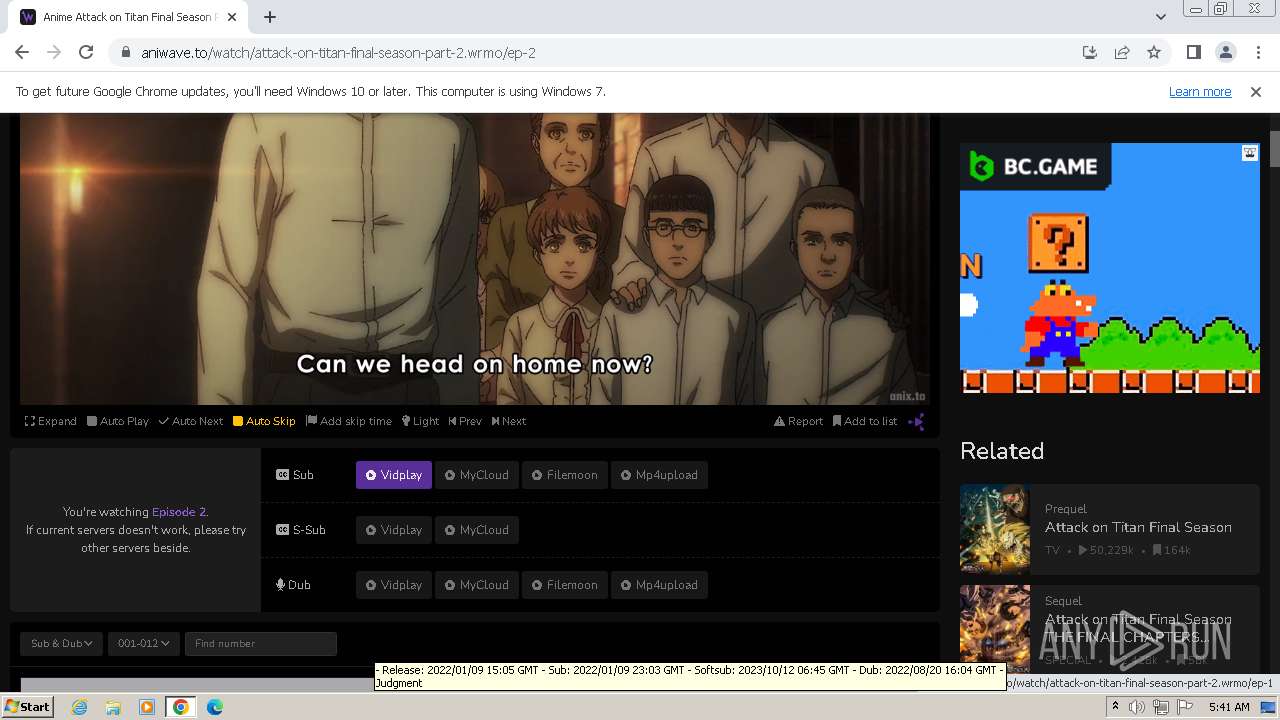Open the Episode 2 link
Screen dimensions: 1280x720
(x=179, y=512)
